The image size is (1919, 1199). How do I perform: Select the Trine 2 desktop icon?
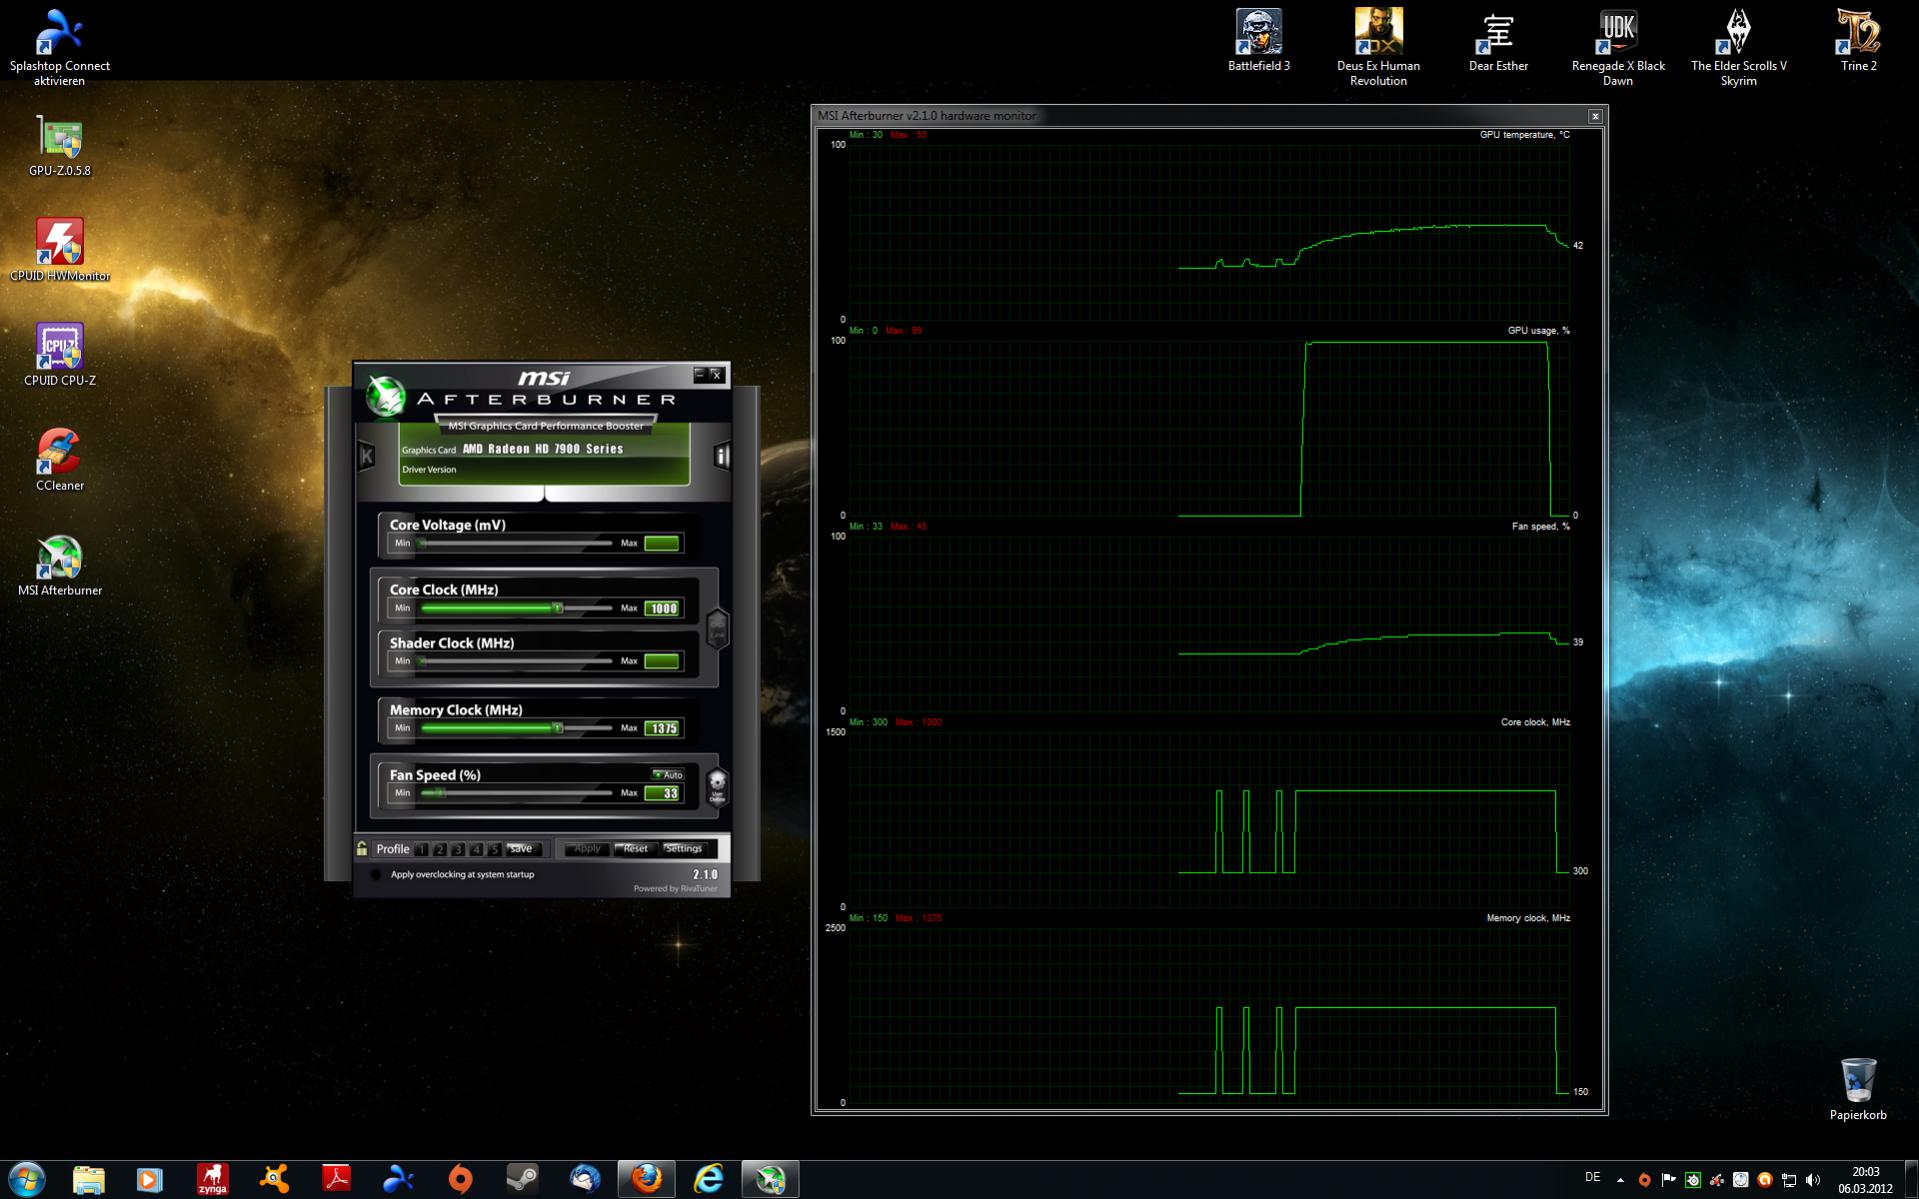click(1858, 40)
